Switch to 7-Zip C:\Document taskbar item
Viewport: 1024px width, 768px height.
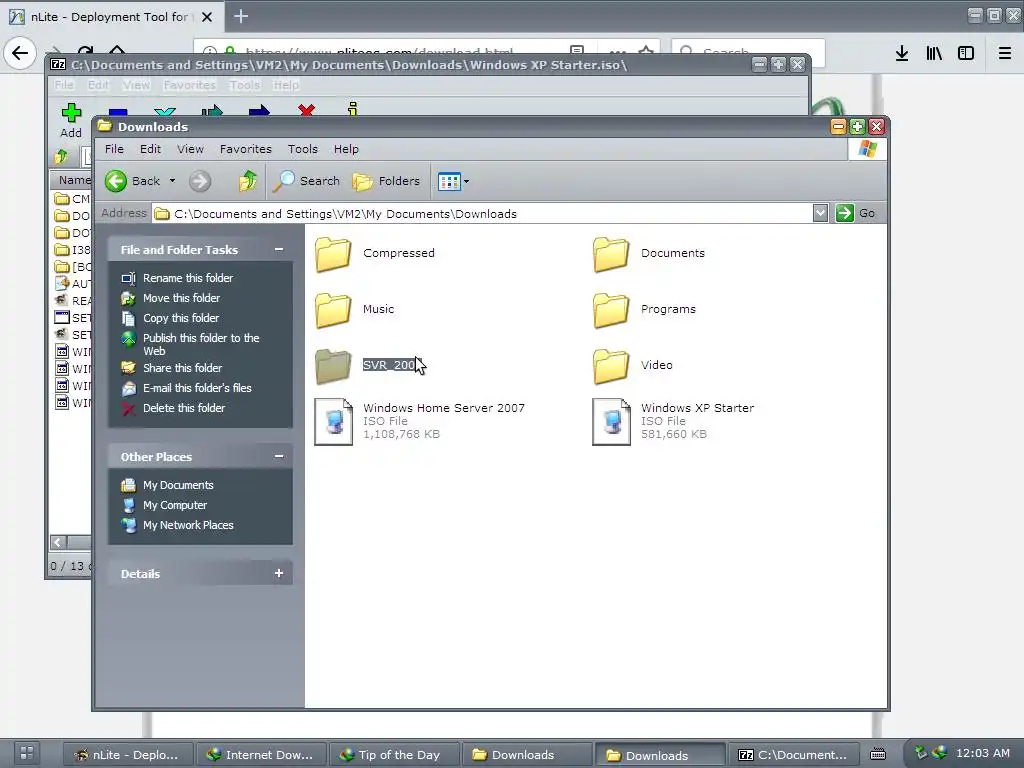click(x=793, y=755)
